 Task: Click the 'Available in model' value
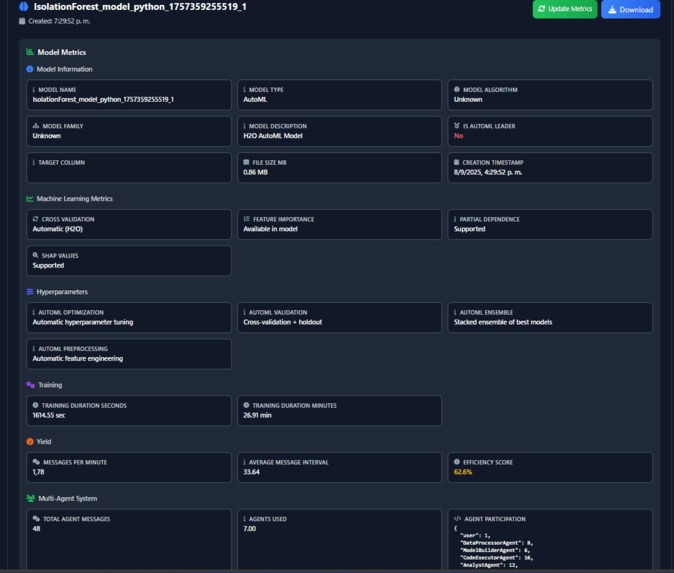270,229
